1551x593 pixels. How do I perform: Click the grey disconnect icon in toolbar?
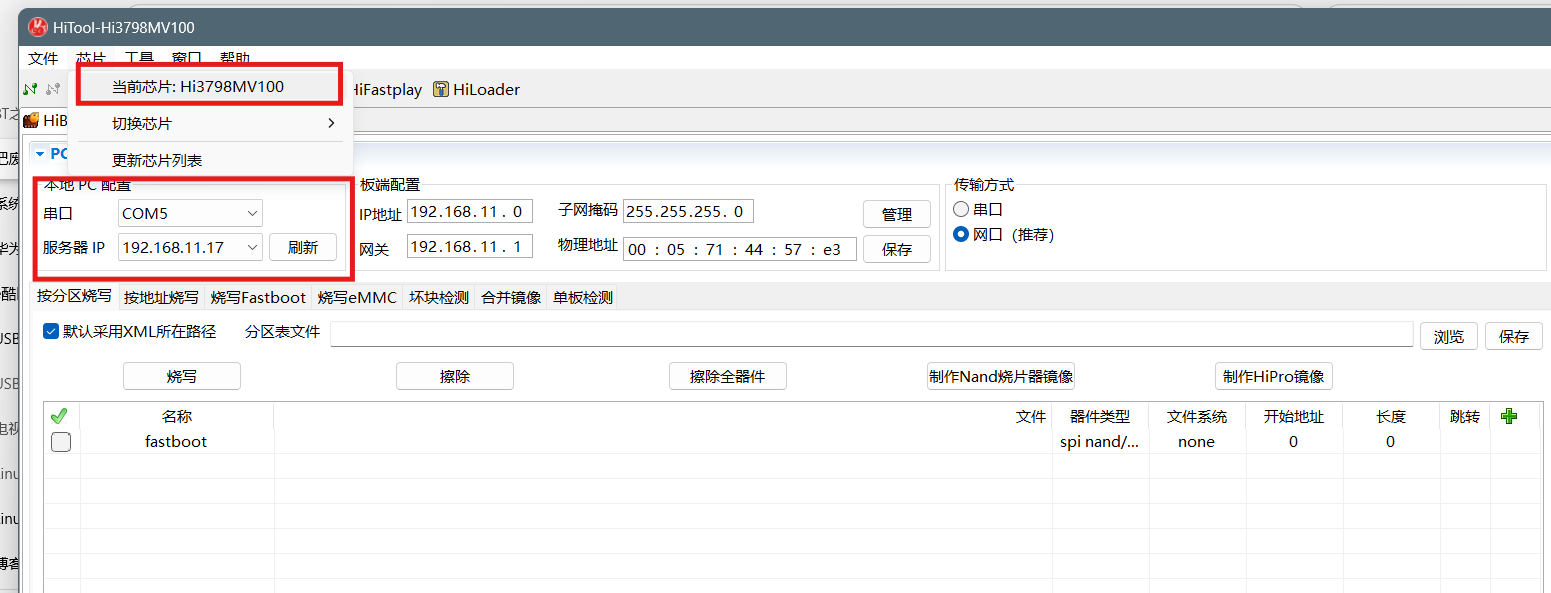pyautogui.click(x=52, y=89)
